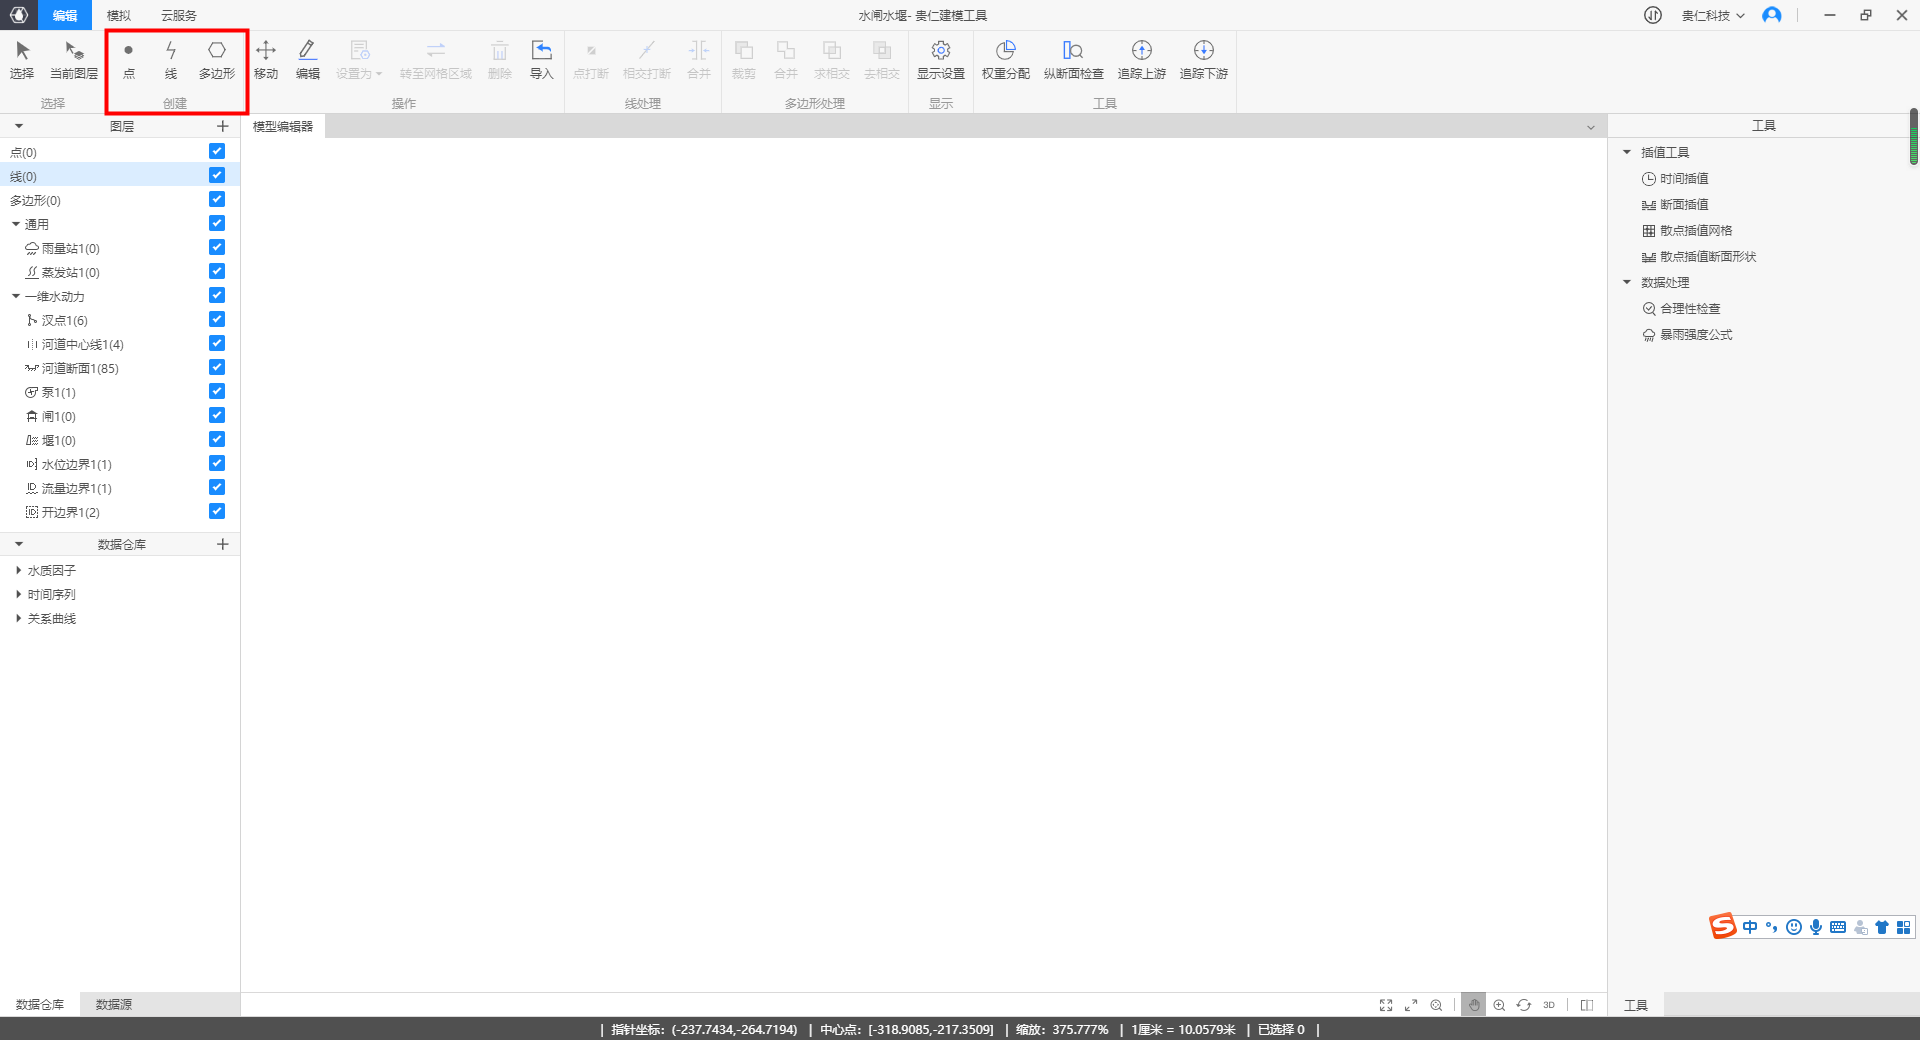Open 显示设置 display settings
The height and width of the screenshot is (1040, 1920).
click(940, 59)
